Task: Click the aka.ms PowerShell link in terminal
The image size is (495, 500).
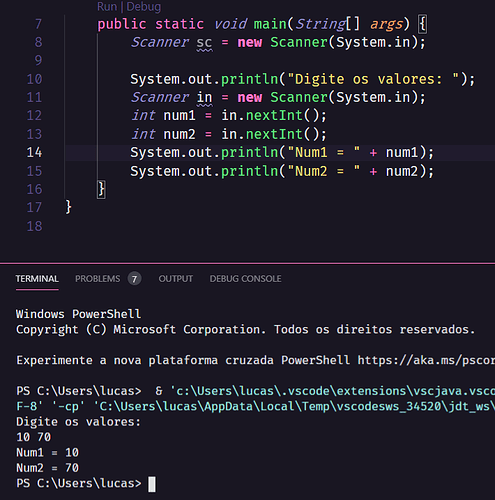Action: point(426,360)
